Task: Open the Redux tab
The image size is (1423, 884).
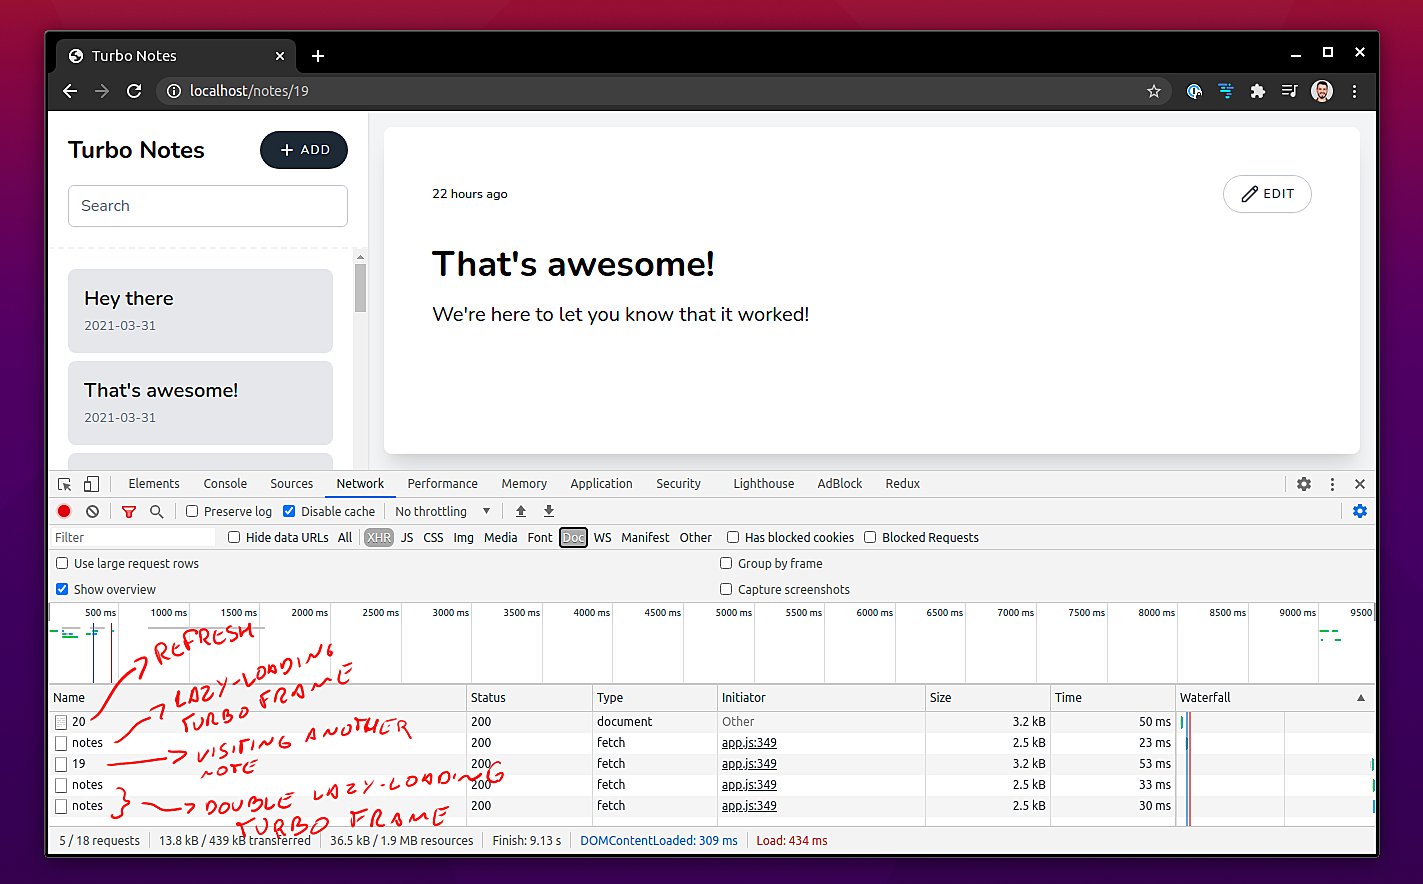Action: tap(903, 484)
